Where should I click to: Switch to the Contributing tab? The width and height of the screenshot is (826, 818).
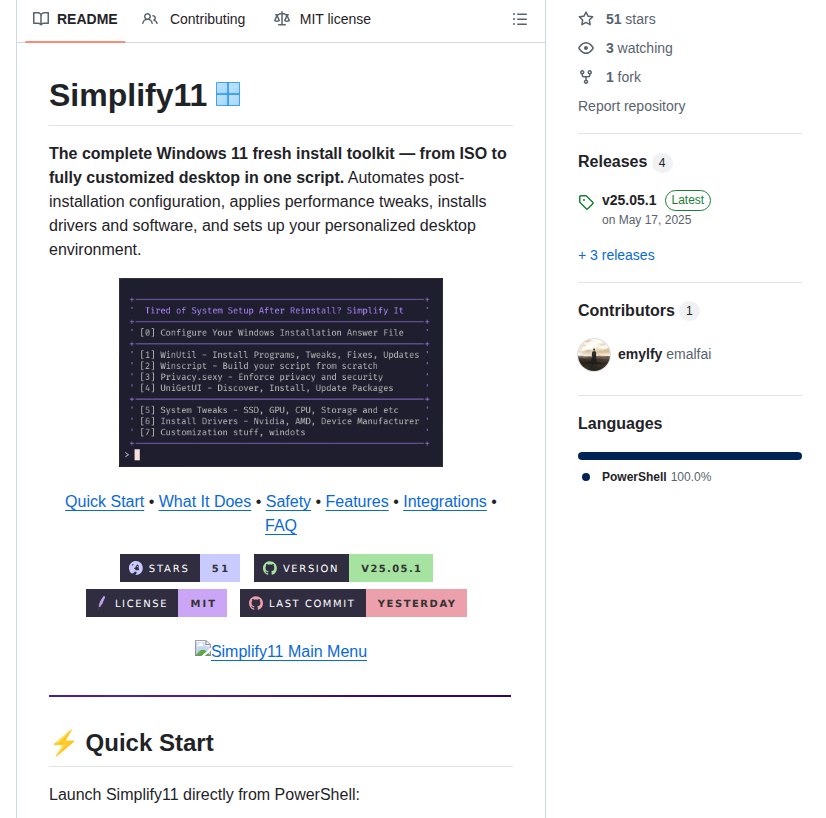coord(207,18)
